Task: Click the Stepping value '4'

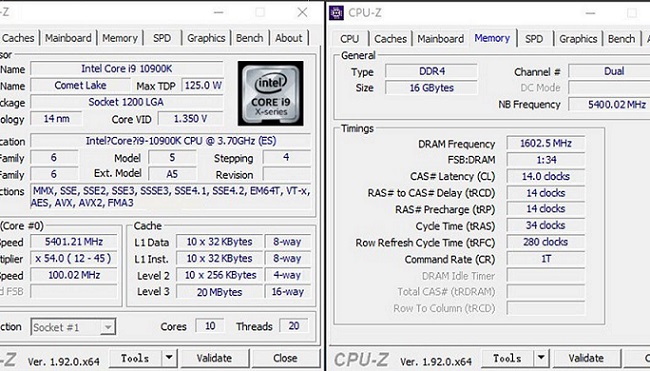Action: click(287, 158)
